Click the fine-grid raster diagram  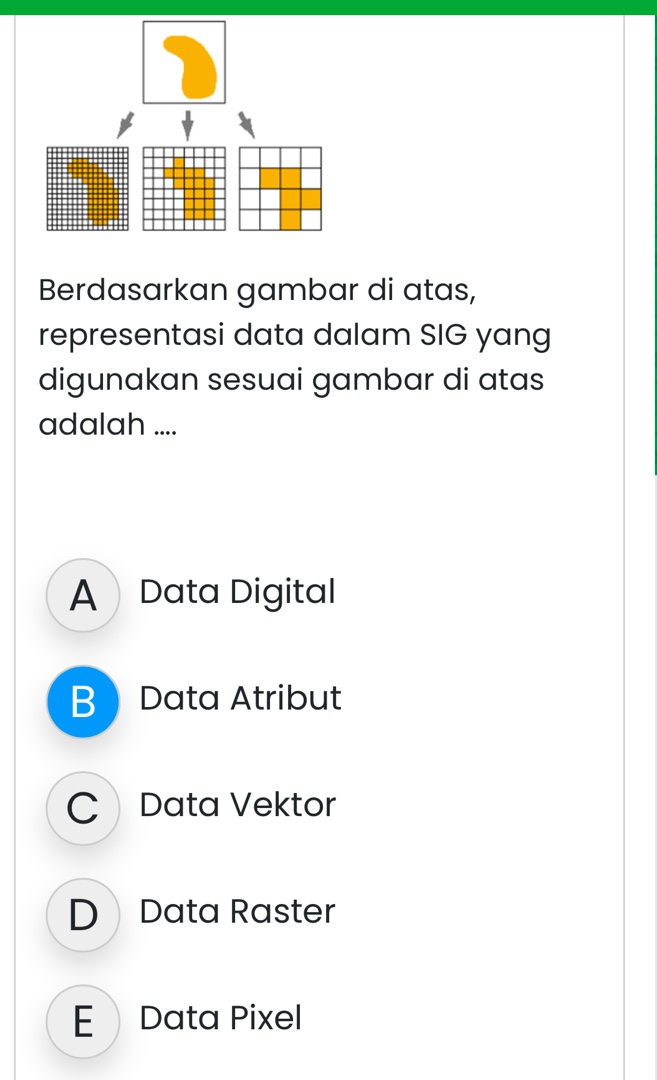point(84,188)
